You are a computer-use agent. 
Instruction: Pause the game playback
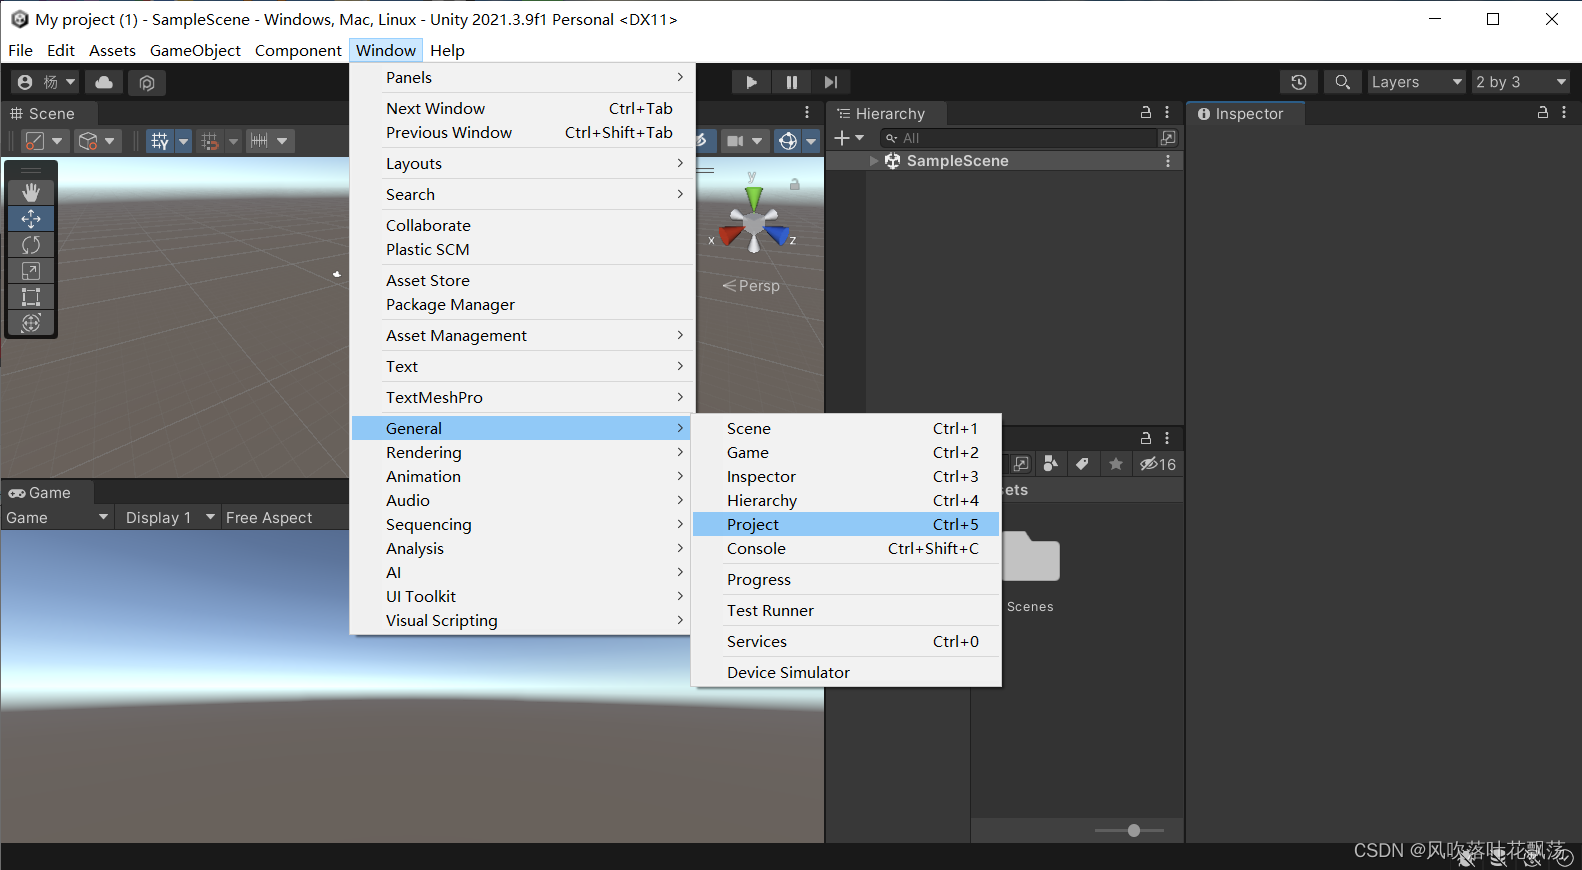[x=791, y=82]
